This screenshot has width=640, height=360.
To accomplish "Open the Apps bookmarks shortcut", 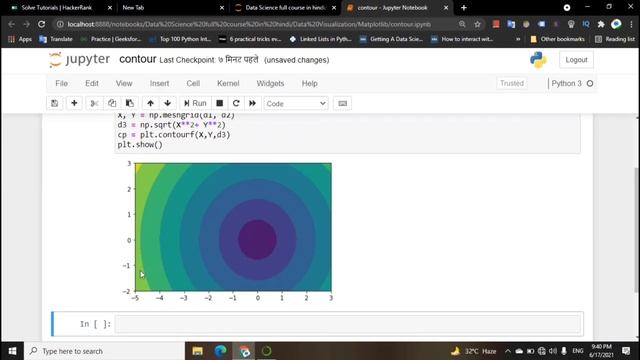I will click(20, 39).
